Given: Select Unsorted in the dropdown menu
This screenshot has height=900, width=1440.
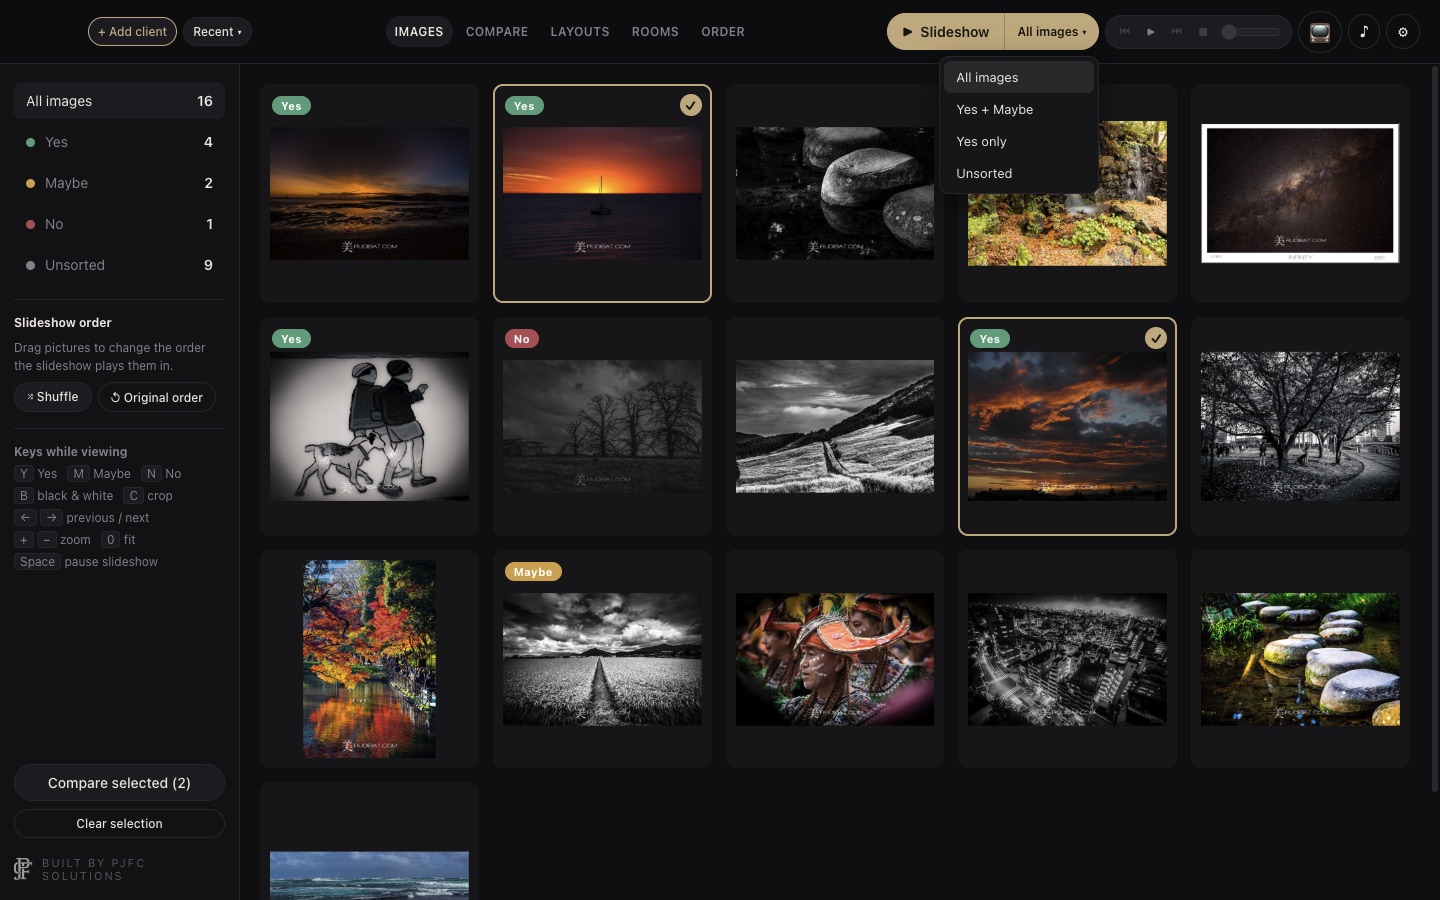Looking at the screenshot, I should pyautogui.click(x=1018, y=173).
